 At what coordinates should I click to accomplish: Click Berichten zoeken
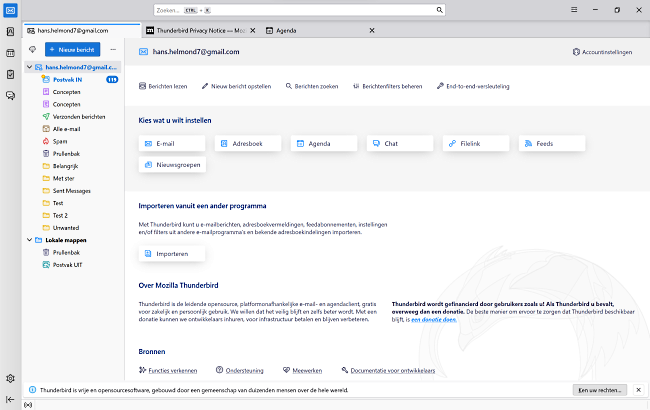[312, 86]
